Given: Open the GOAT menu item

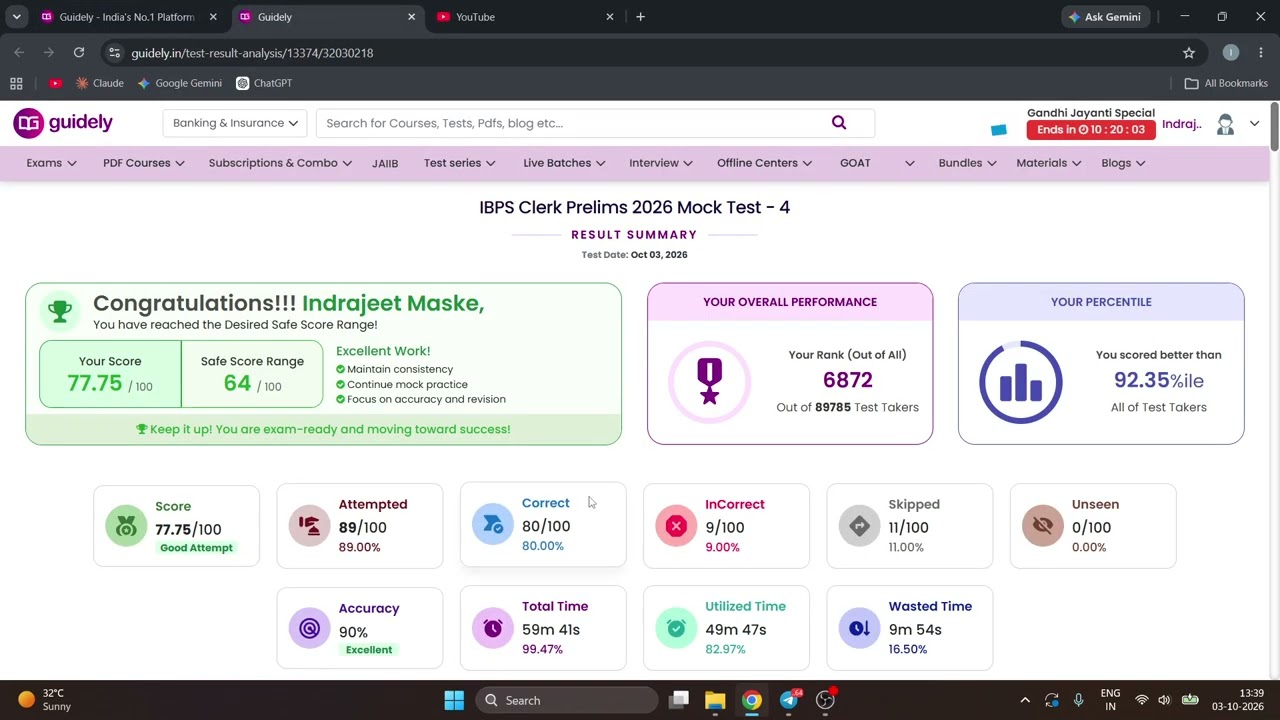Looking at the screenshot, I should [x=855, y=163].
